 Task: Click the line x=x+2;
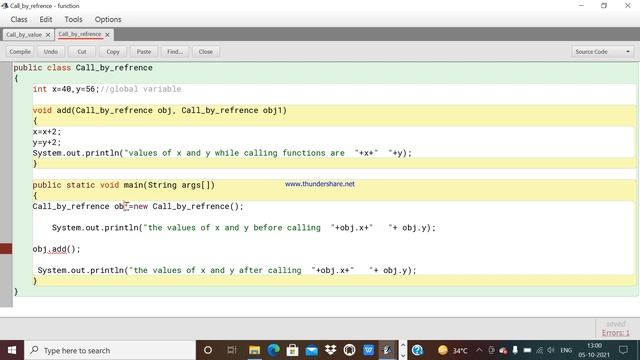point(47,132)
